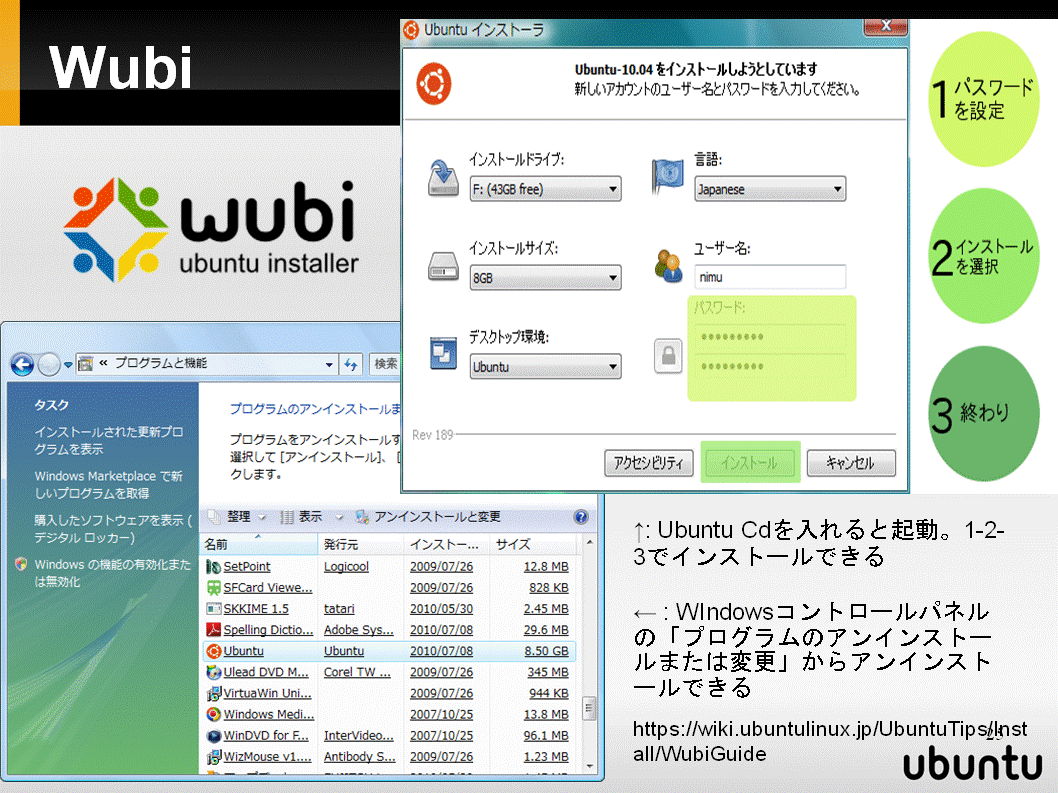Click the Spelling Dictionary Adobe icon

tap(213, 630)
